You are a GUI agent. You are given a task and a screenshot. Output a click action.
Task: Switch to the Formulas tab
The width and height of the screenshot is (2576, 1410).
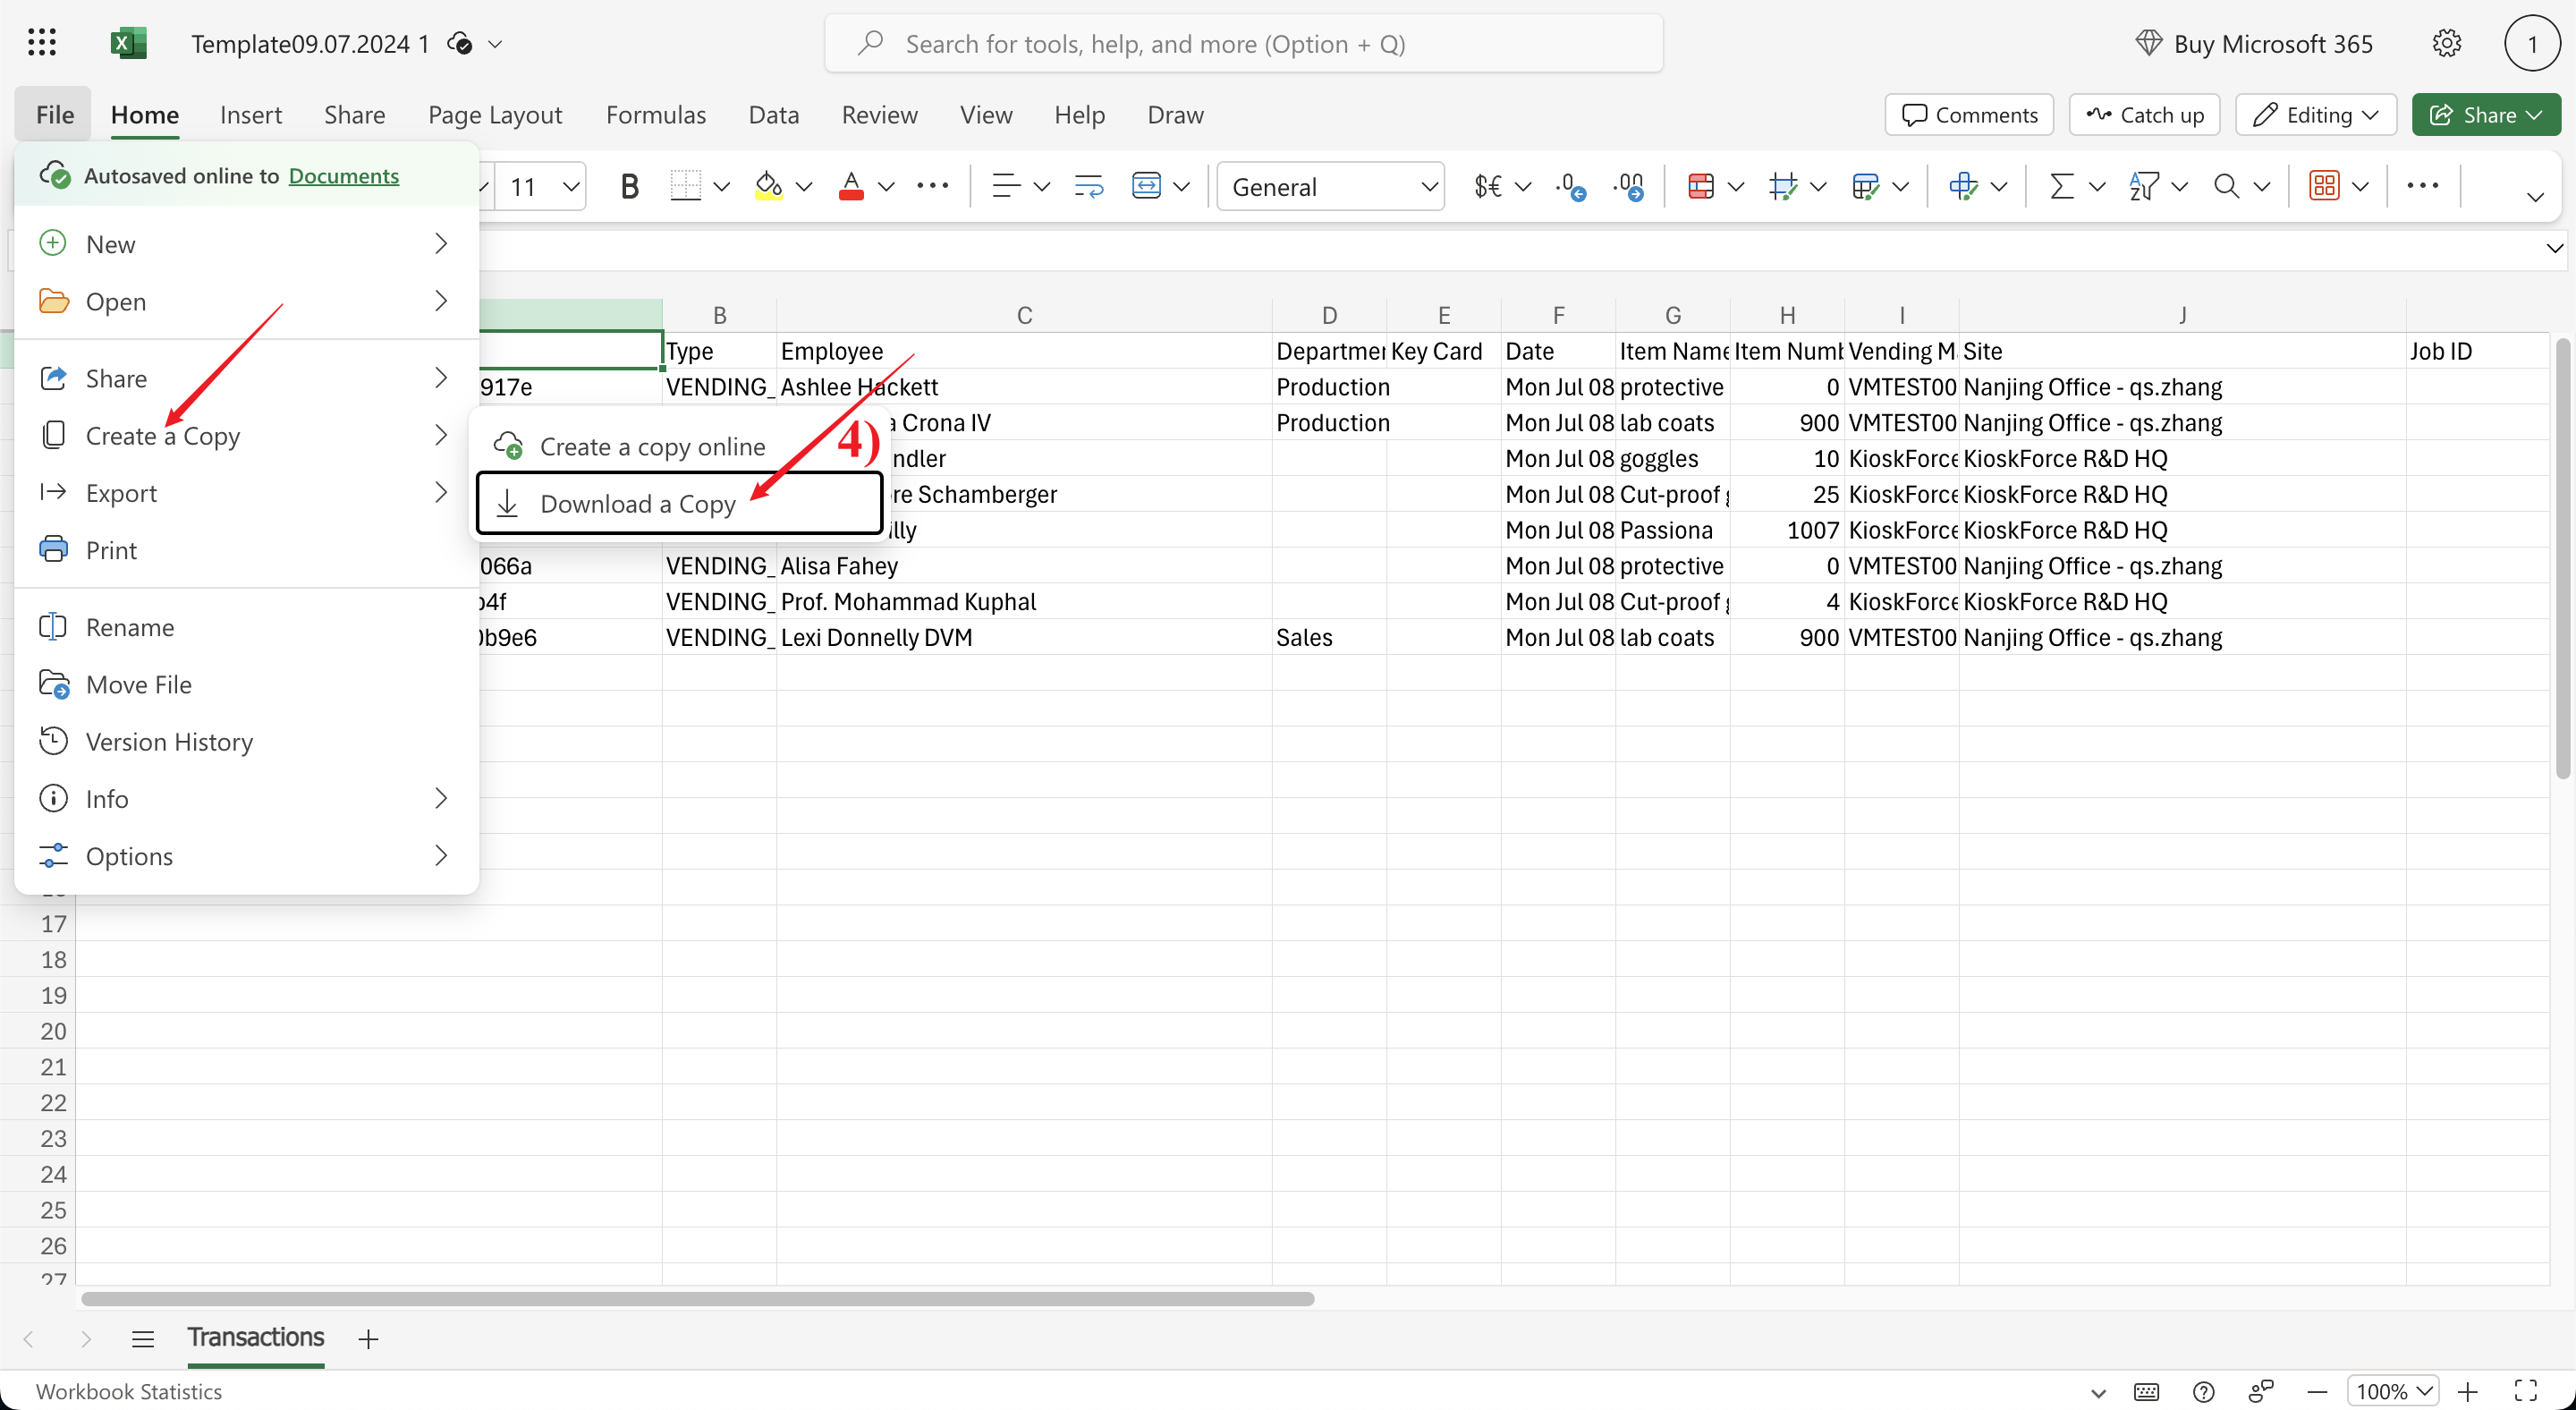(655, 114)
